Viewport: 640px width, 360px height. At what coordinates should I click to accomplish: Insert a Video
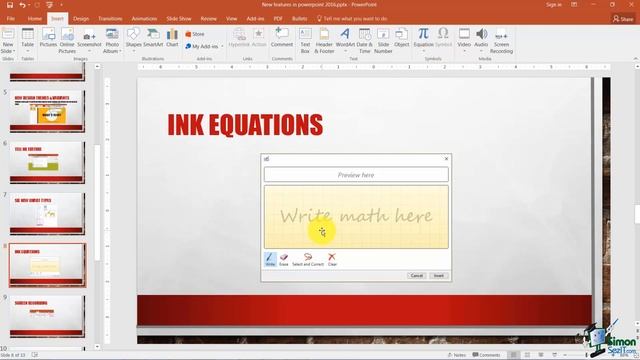[464, 39]
